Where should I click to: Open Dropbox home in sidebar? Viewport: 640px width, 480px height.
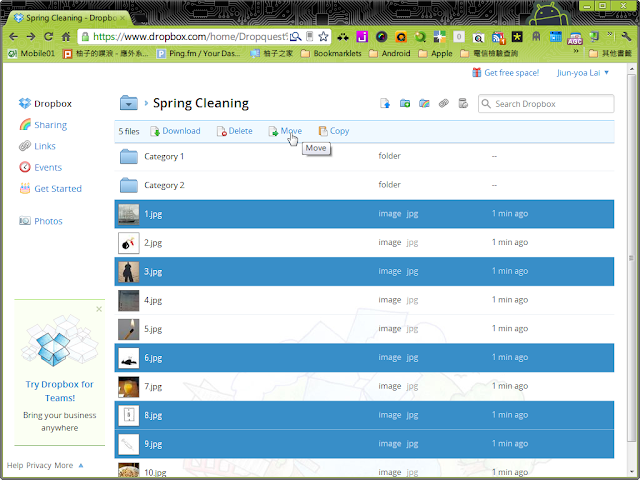coord(53,104)
